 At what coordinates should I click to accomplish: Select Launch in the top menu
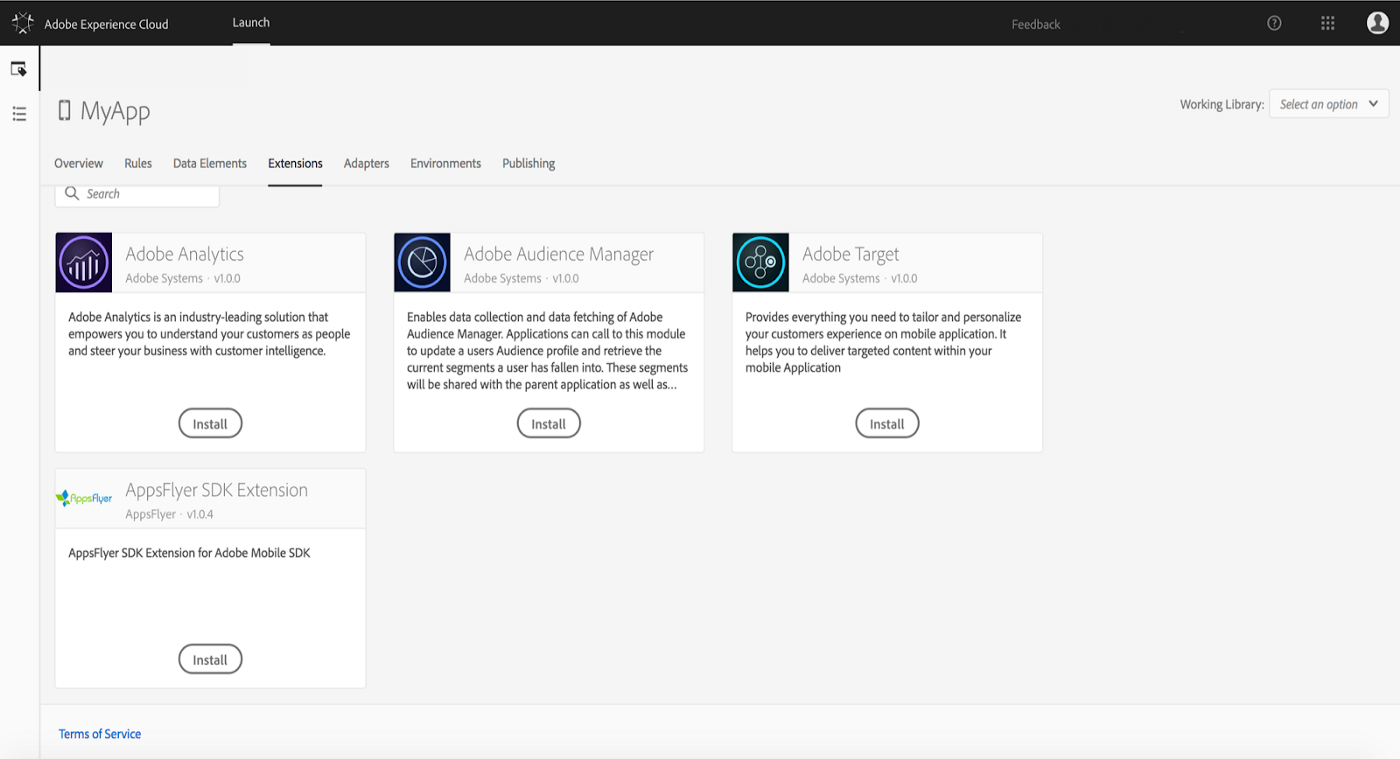pos(251,22)
